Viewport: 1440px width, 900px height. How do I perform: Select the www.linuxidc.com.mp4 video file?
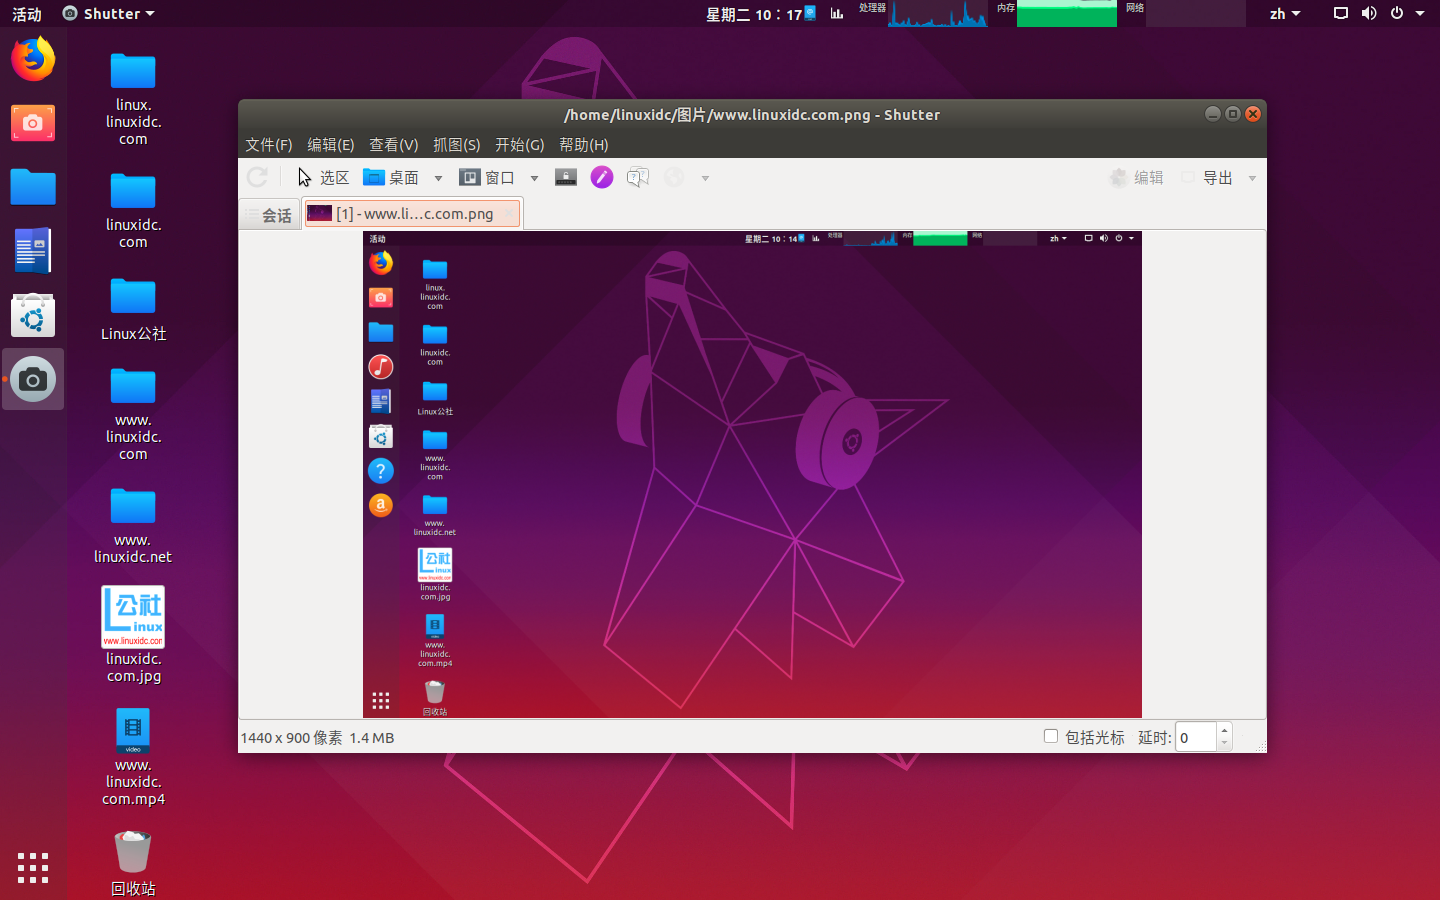[x=133, y=756]
